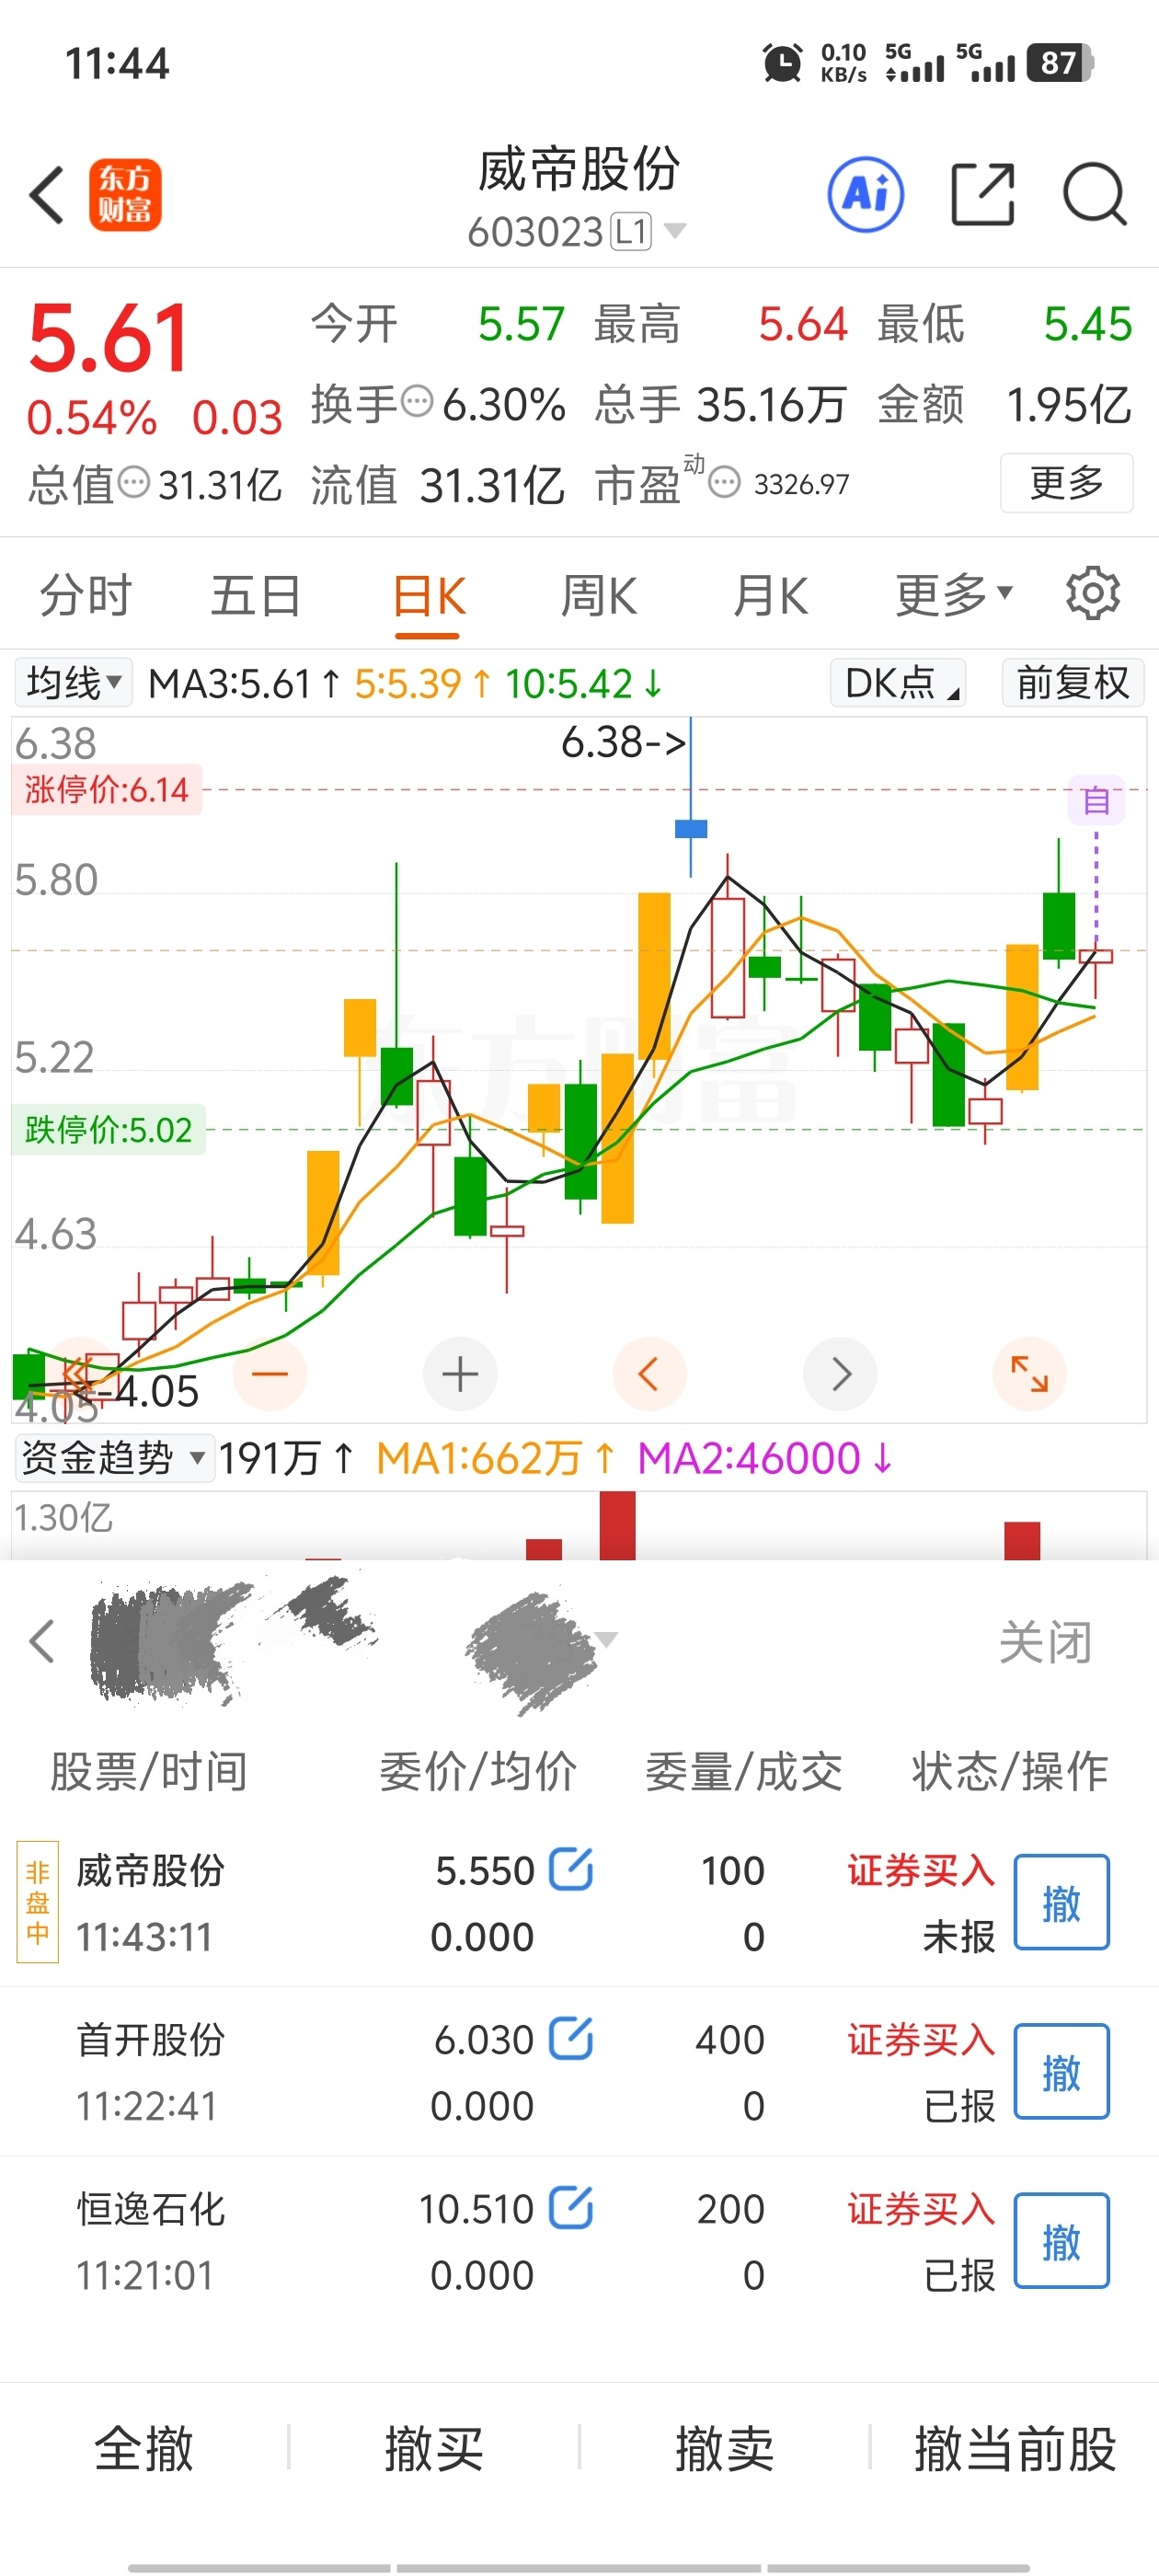Tap the current price 5.61
The width and height of the screenshot is (1159, 2576).
[108, 338]
